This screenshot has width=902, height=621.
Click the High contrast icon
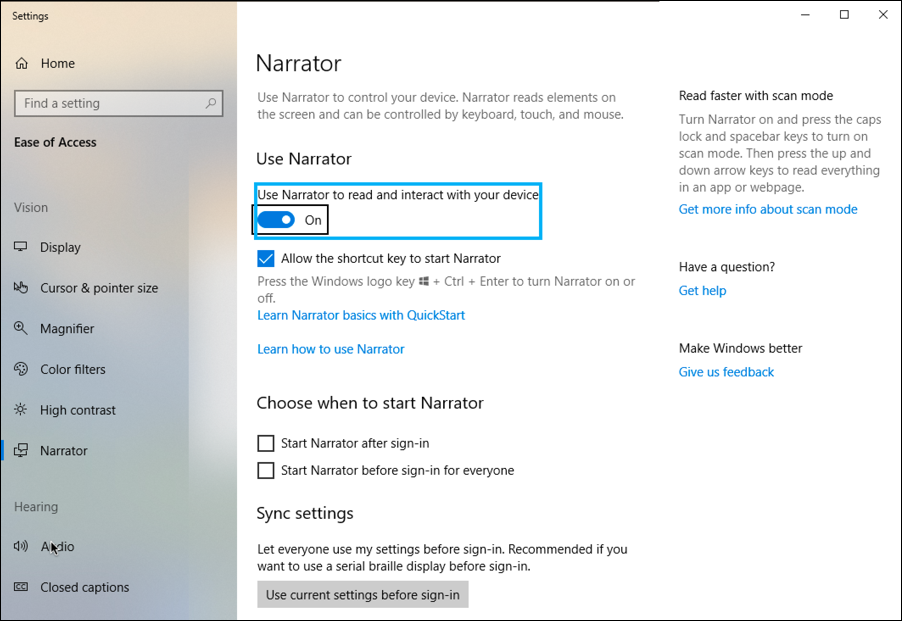tap(21, 410)
